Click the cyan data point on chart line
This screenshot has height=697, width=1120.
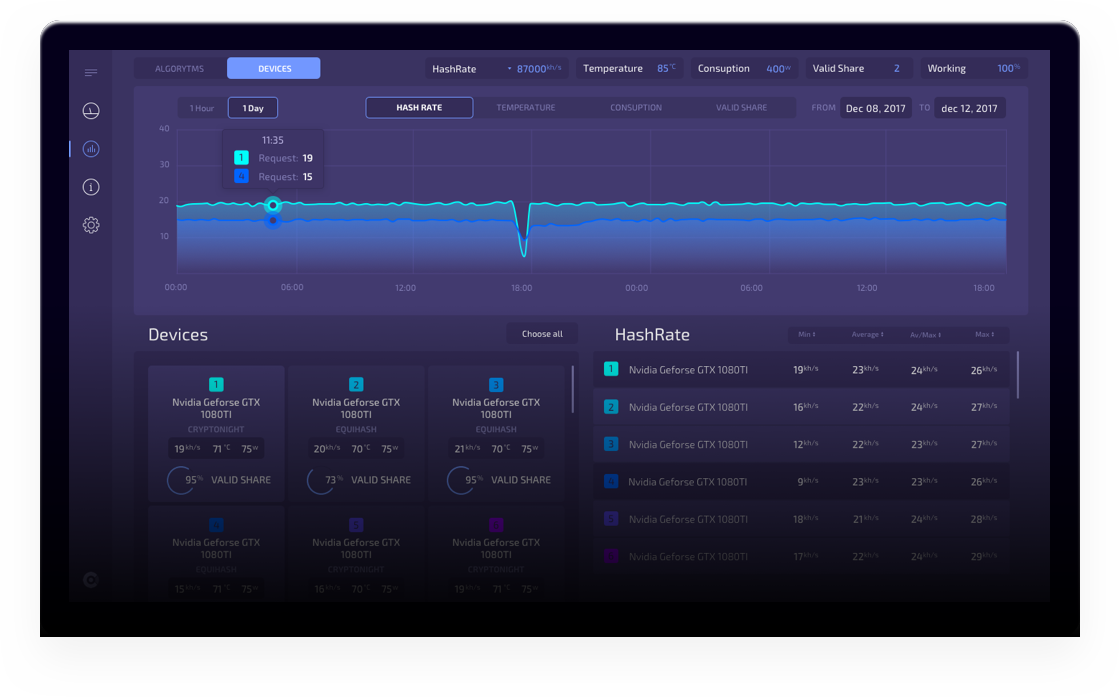(273, 206)
